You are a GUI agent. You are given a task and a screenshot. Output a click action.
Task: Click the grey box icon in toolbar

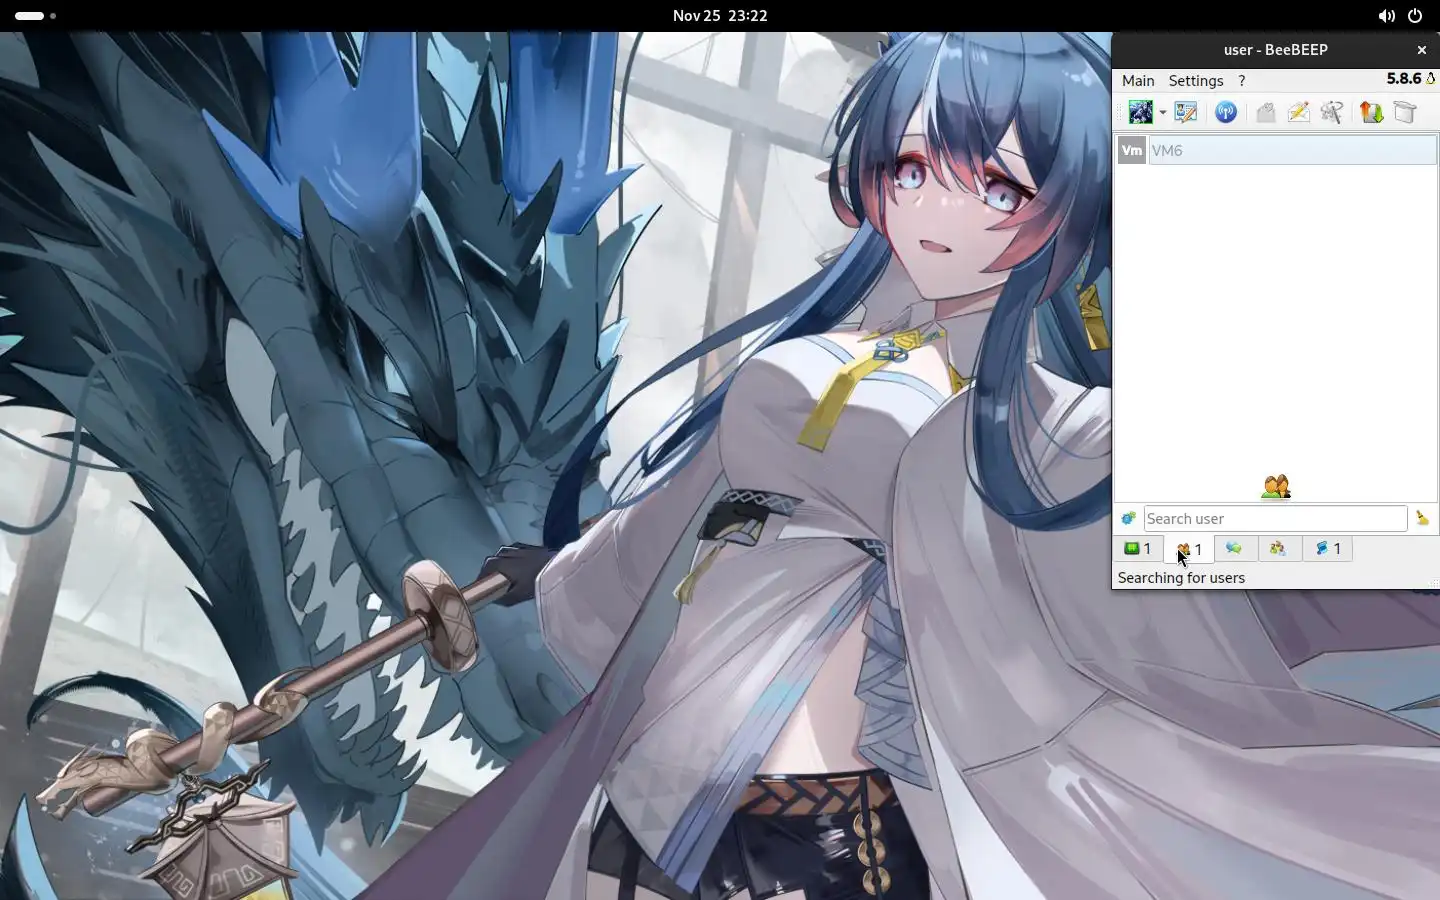click(x=1405, y=112)
